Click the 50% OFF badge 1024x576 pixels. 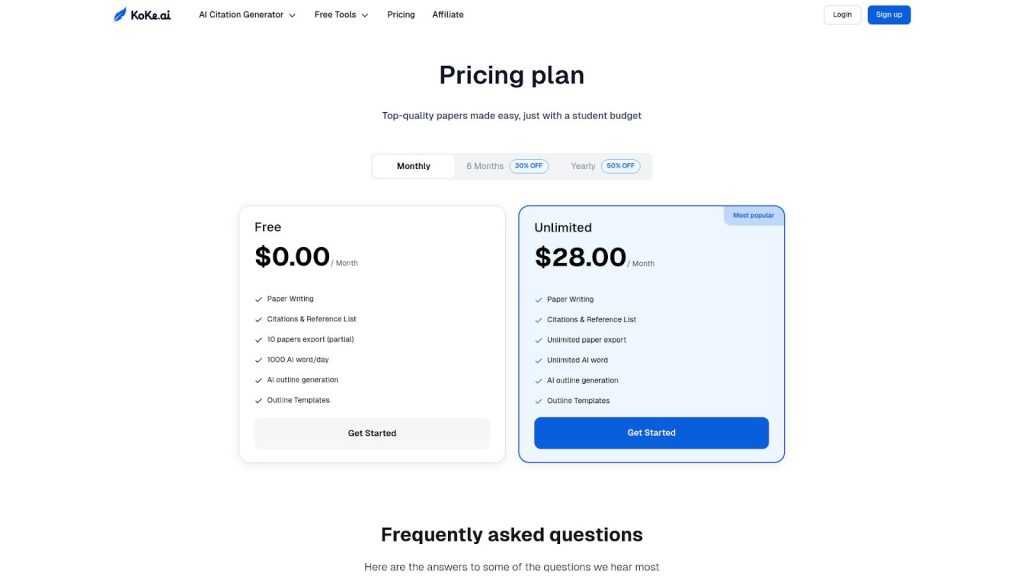tap(620, 166)
